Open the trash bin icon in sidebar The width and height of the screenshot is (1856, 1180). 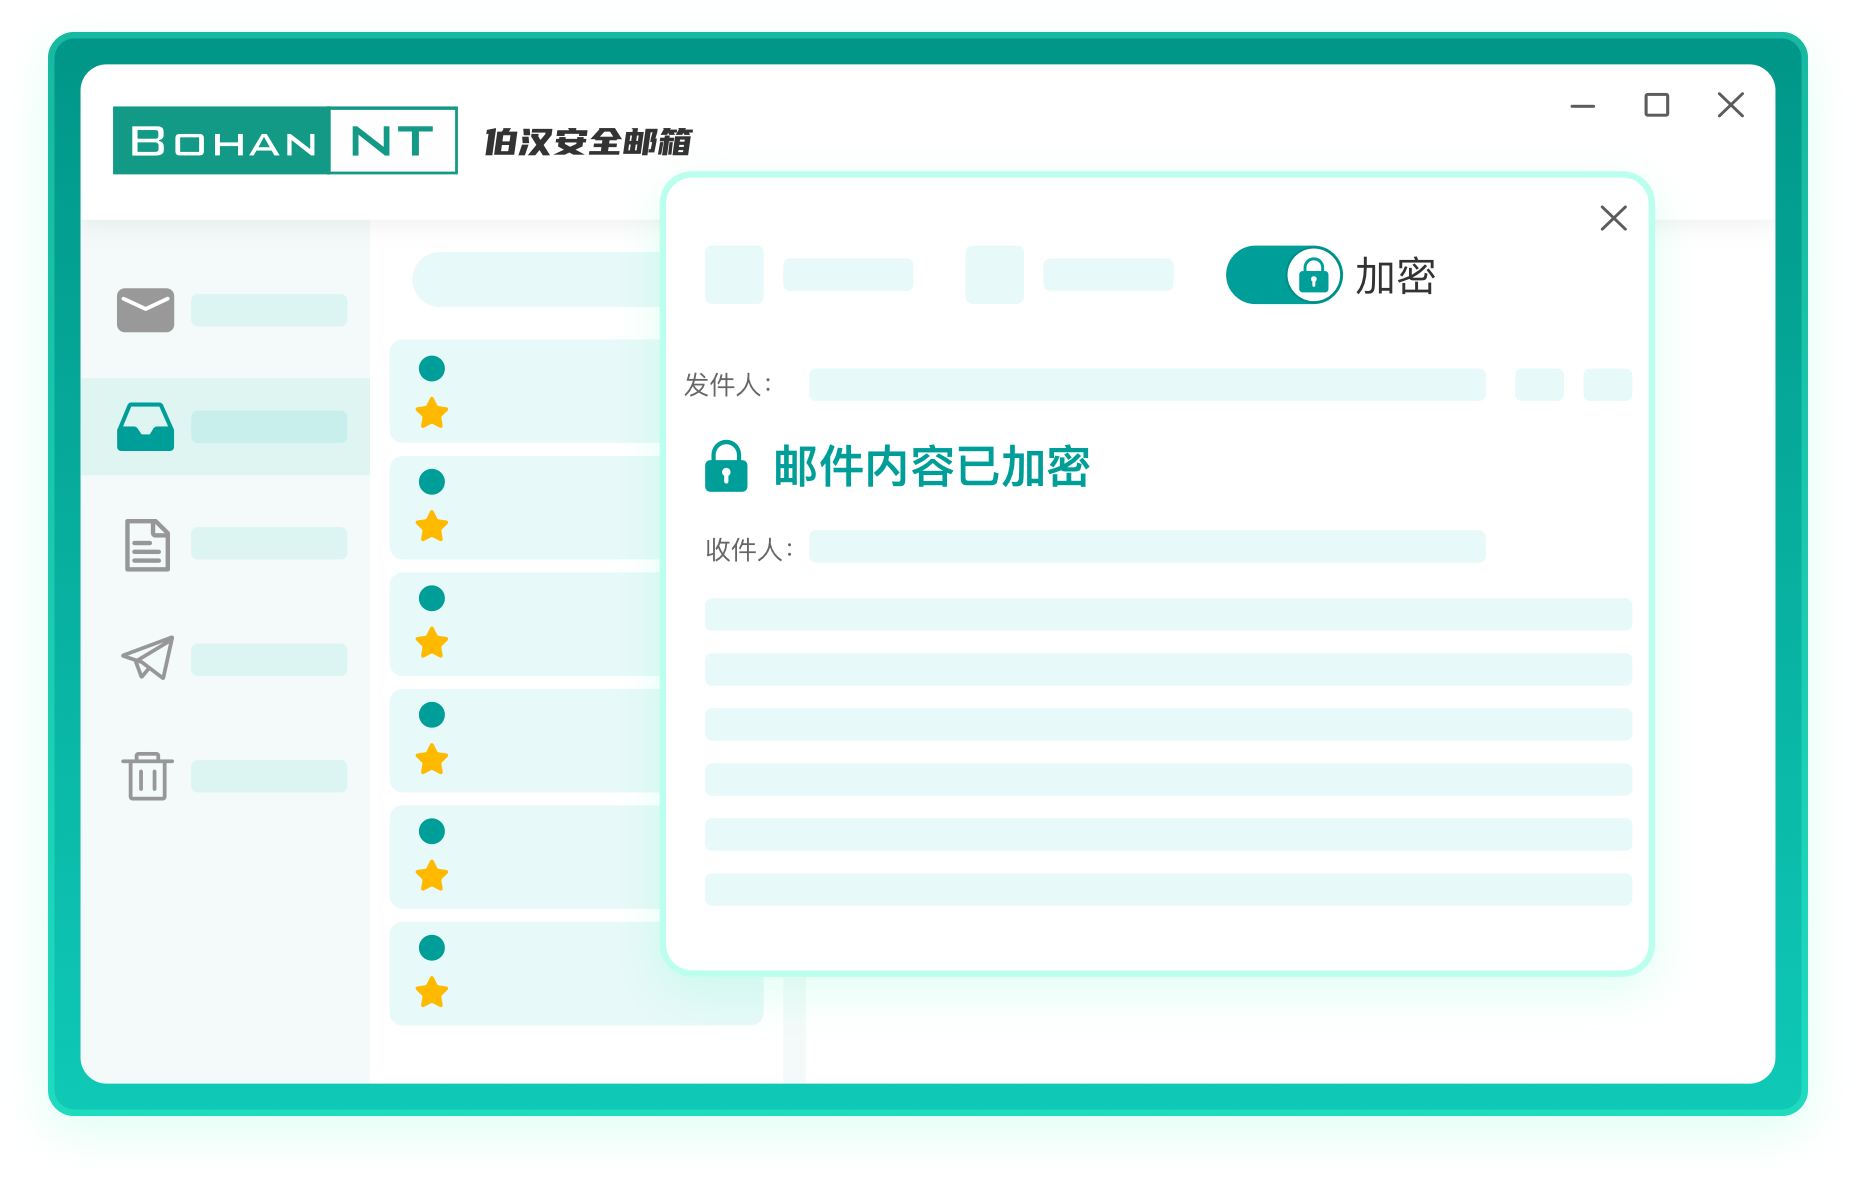pyautogui.click(x=147, y=776)
